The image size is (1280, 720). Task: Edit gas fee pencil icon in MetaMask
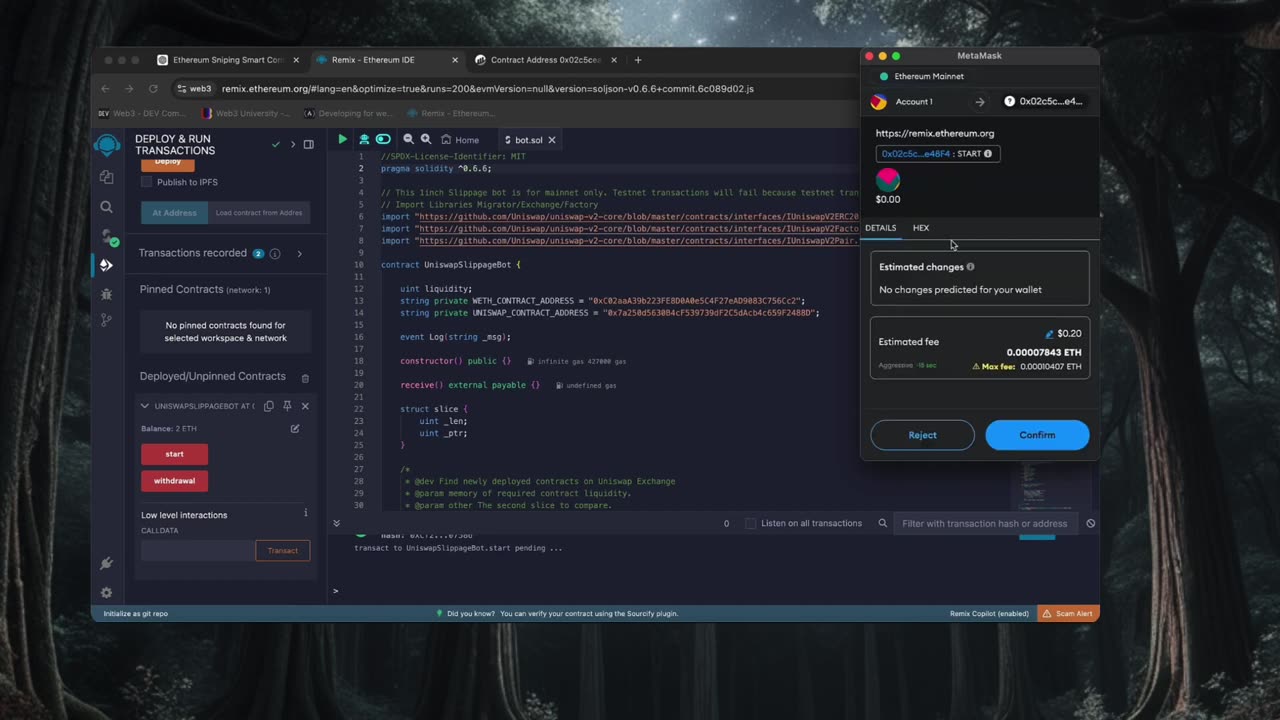point(1049,334)
